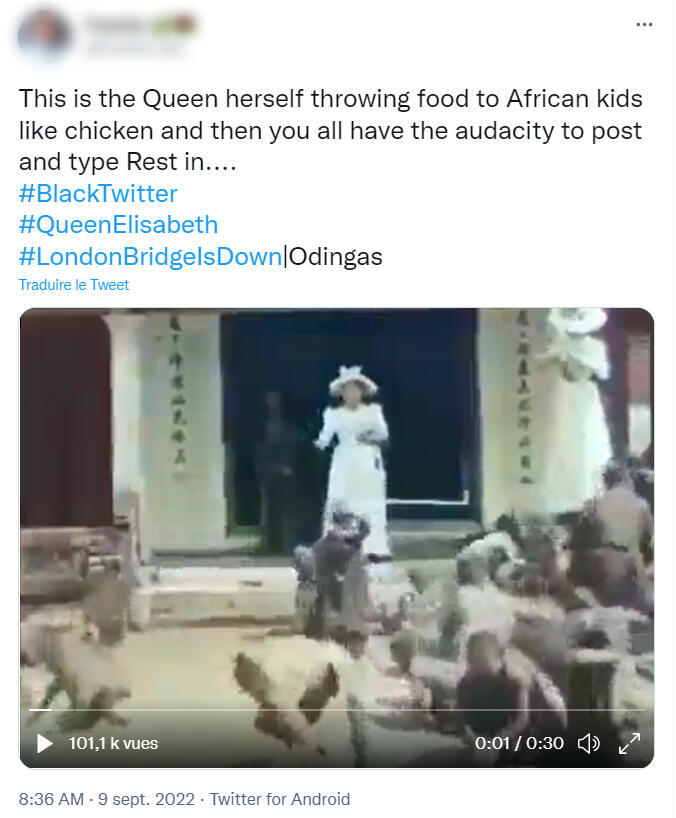Viewport: 676px width, 818px height.
Task: Open the #LondonBridgeIsDown hashtag
Action: click(150, 257)
